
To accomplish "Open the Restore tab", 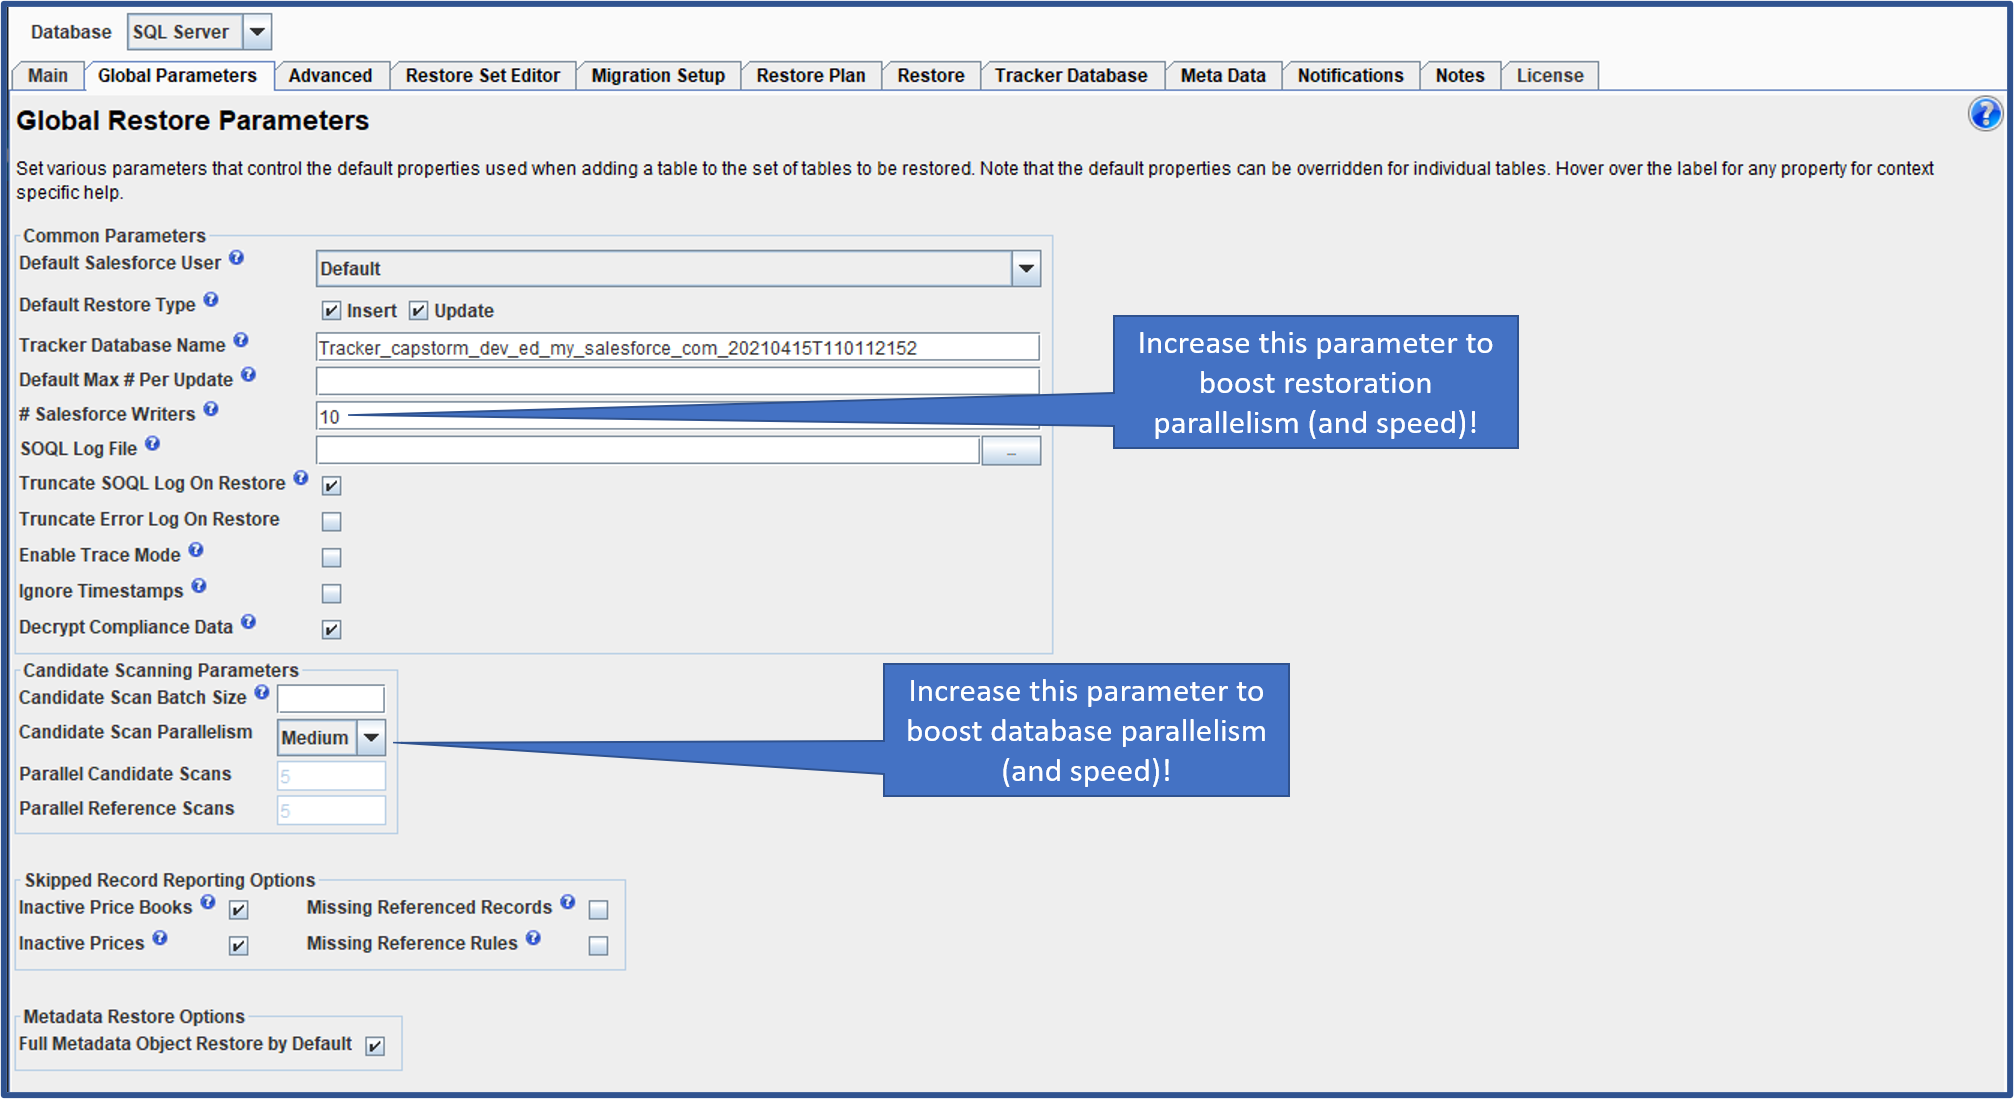I will (931, 76).
